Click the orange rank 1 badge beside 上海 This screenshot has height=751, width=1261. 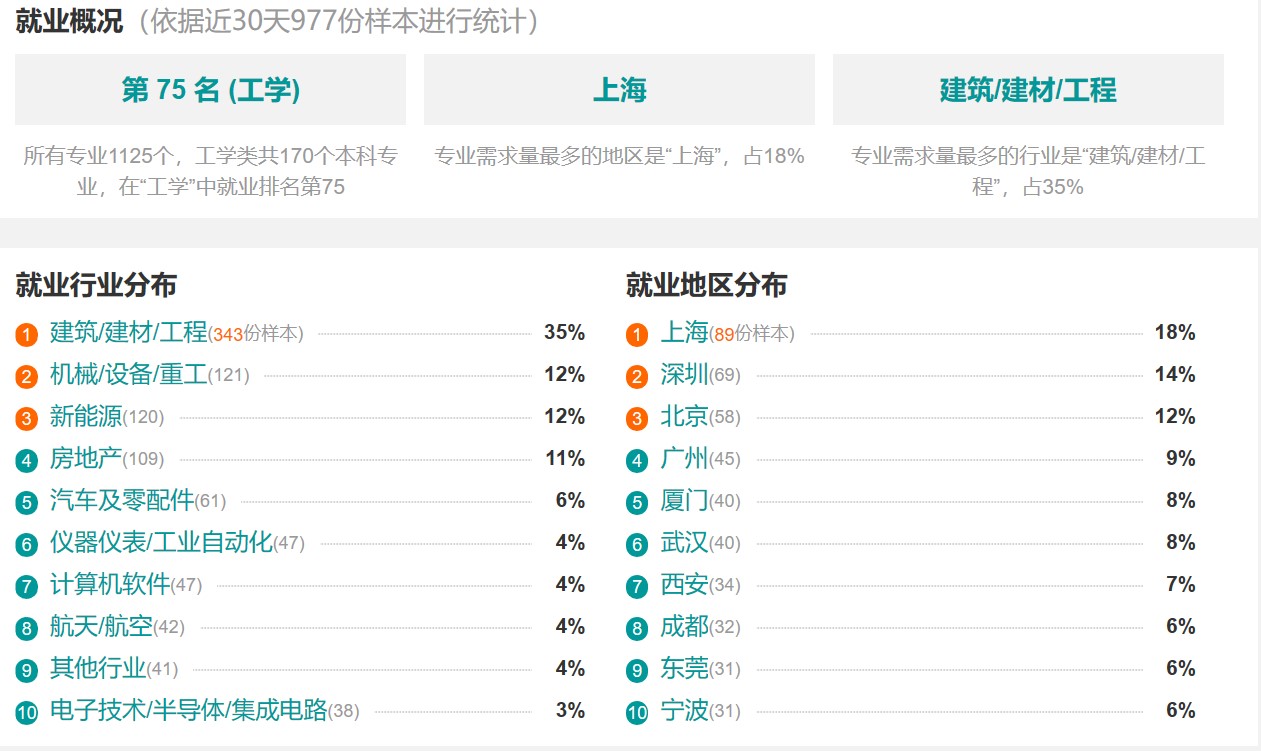637,335
